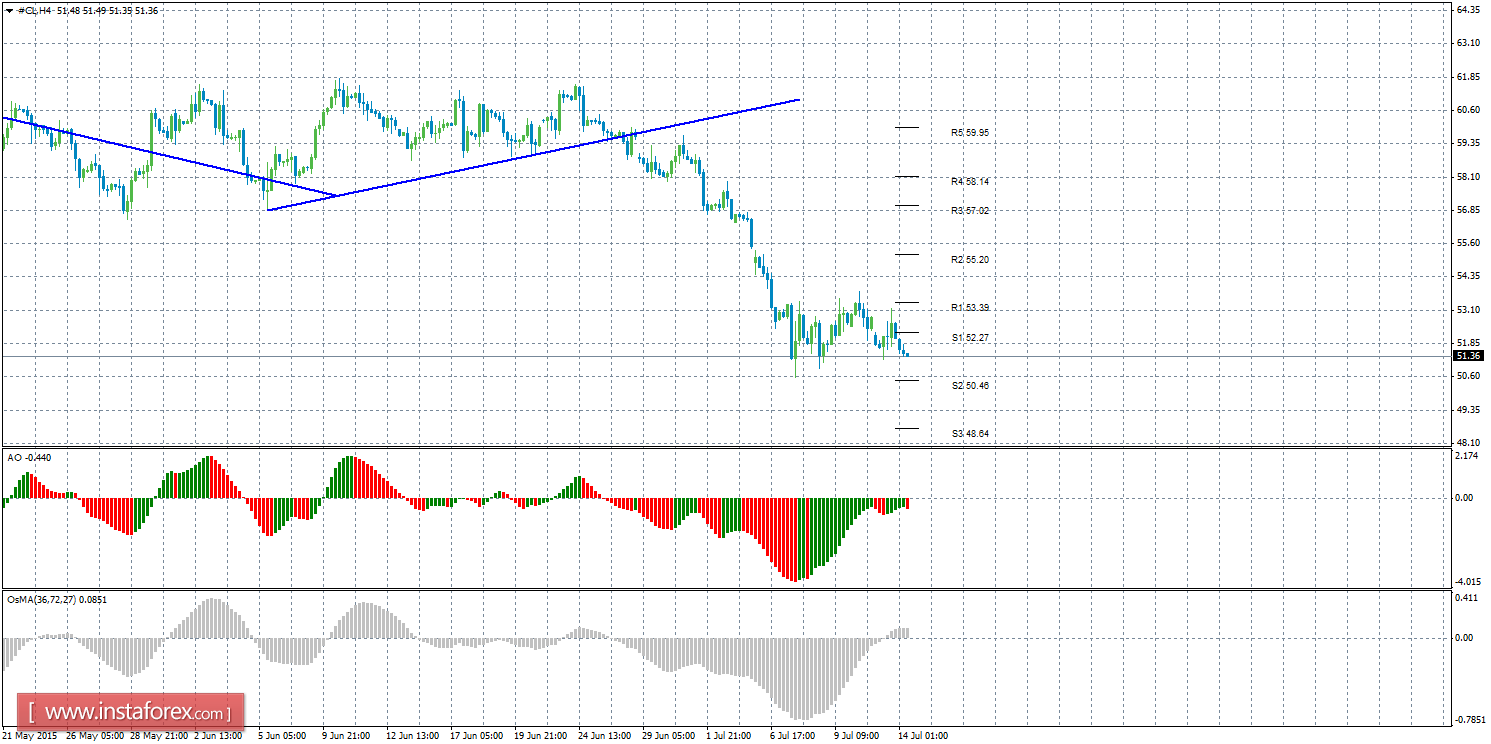Screen dimensions: 1491x744
Task: Click the dropdown triangle beside #CL,H4
Action: click(9, 10)
